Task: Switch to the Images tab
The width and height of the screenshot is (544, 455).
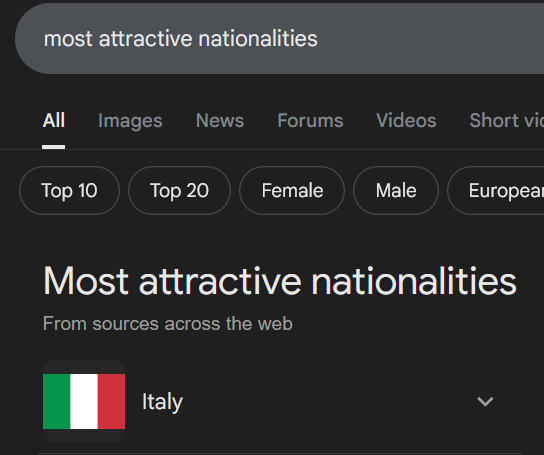Action: 130,121
